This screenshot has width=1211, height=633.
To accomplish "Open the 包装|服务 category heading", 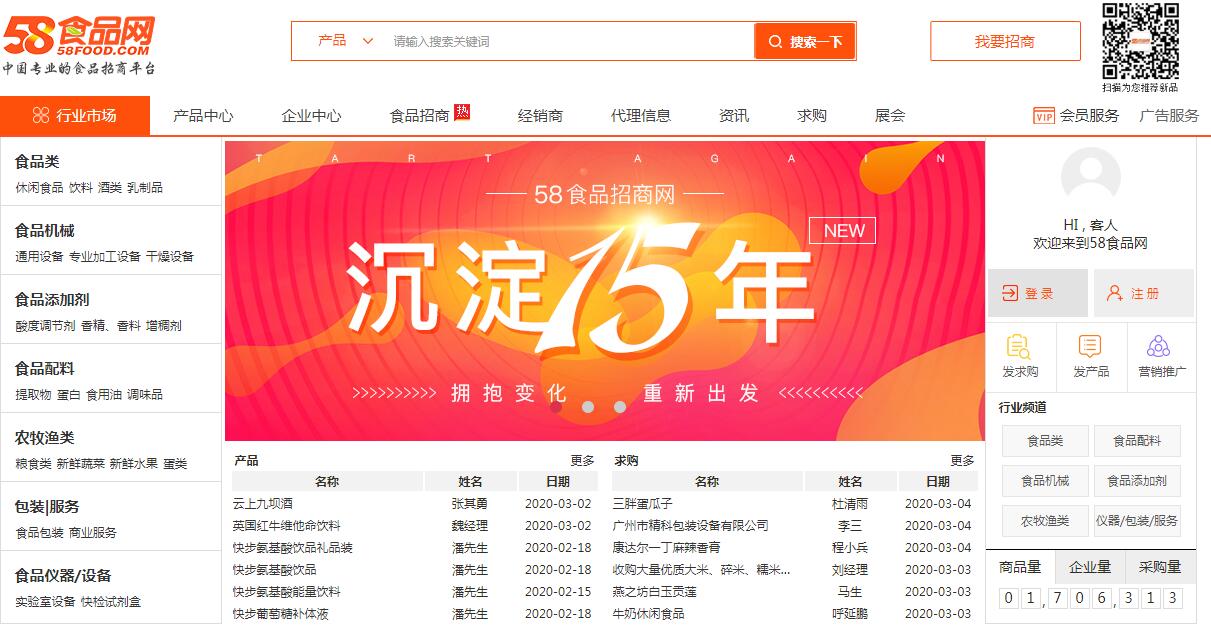I will tap(47, 507).
